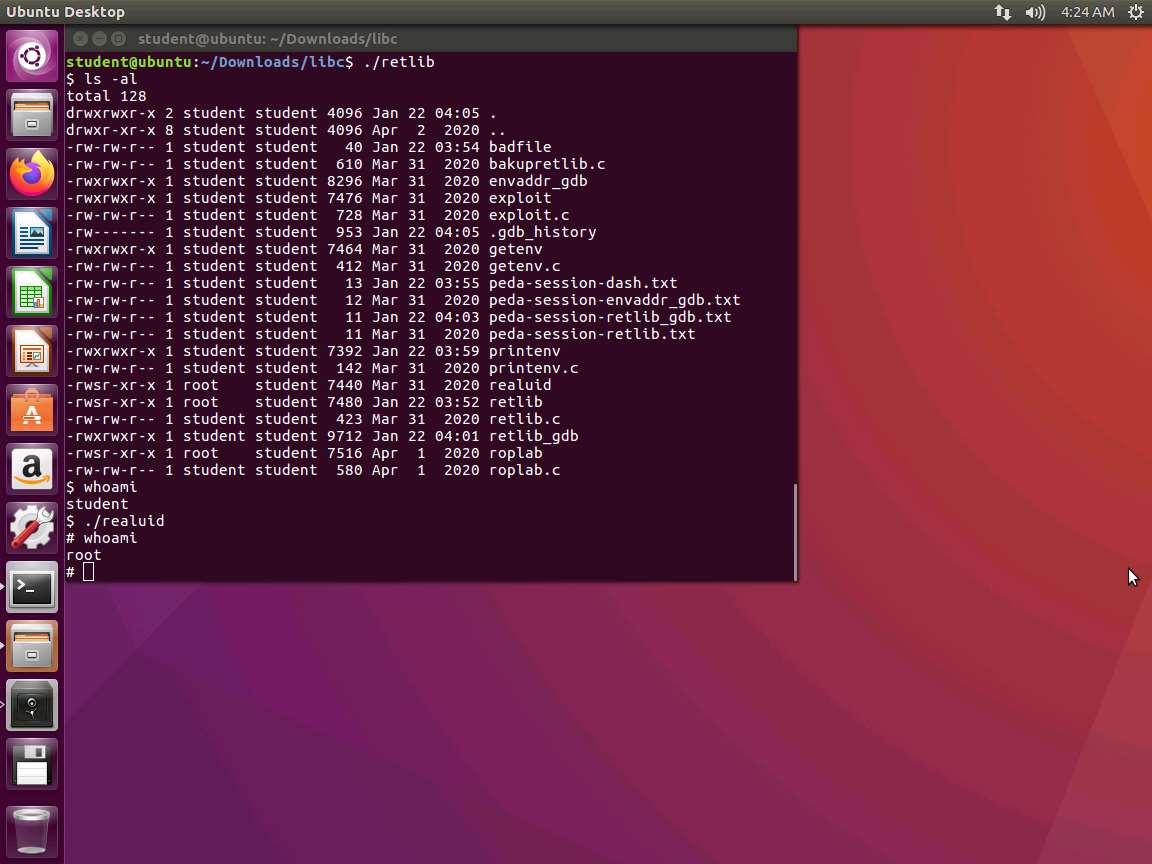Expand the session gear menu in top bar

pos(1135,12)
